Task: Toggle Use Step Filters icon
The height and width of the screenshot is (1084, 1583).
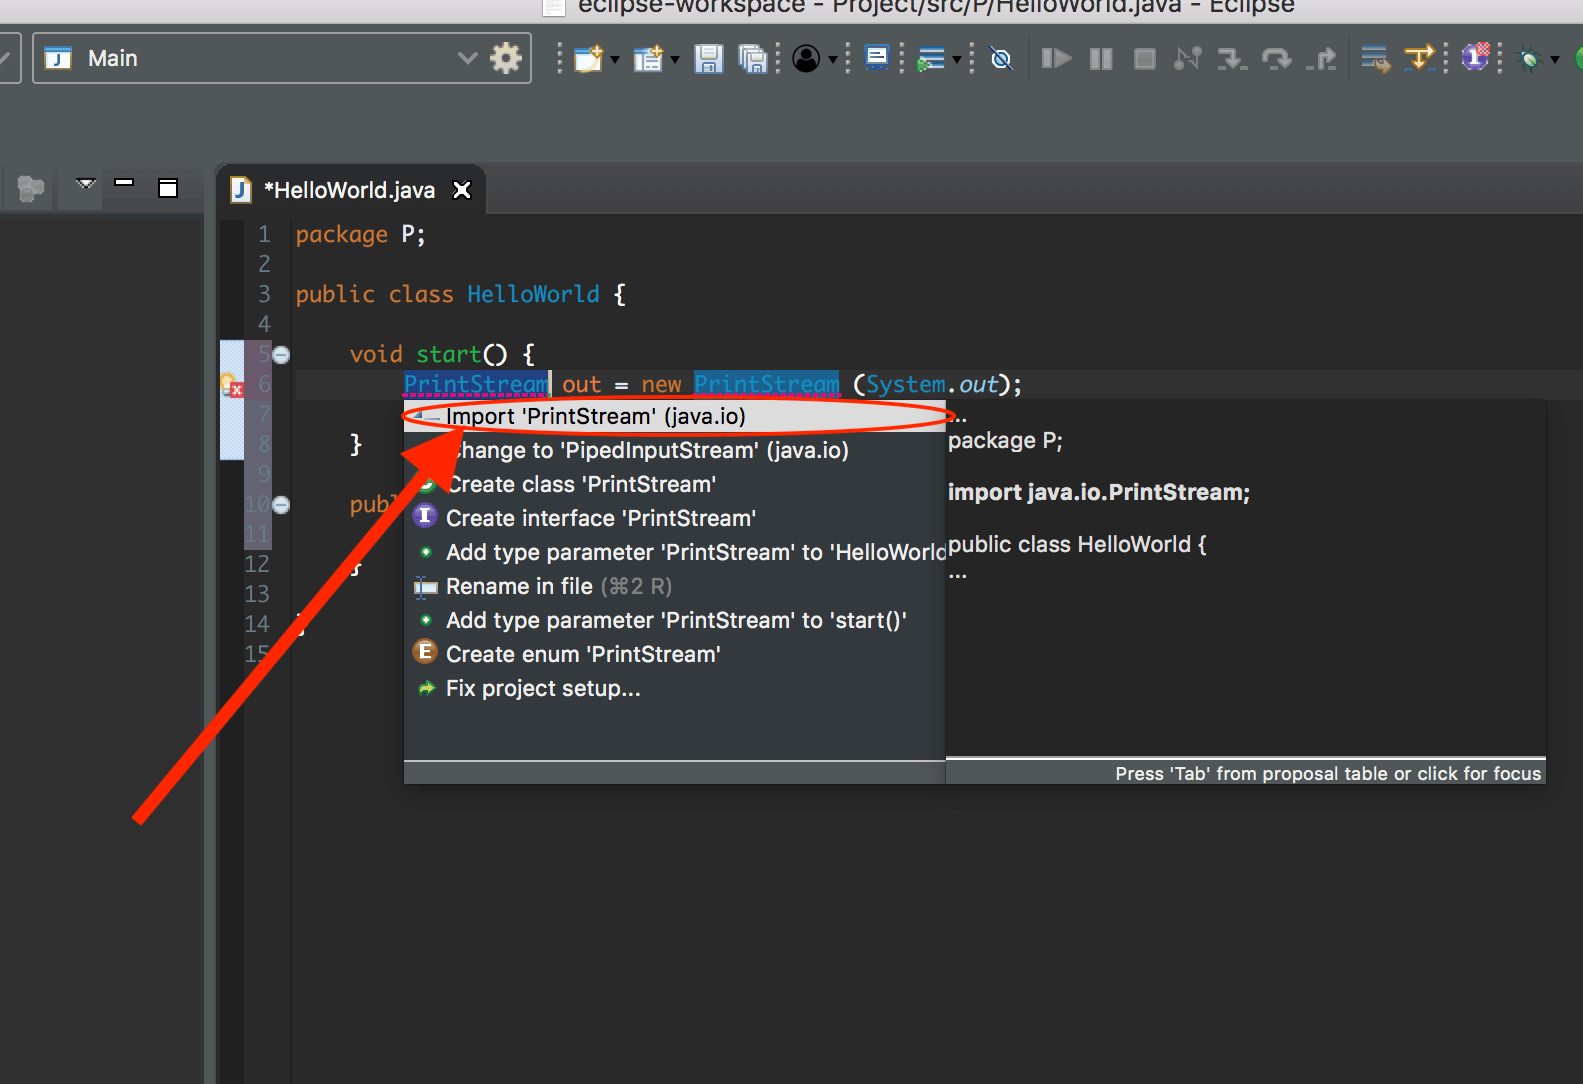Action: tap(1420, 58)
